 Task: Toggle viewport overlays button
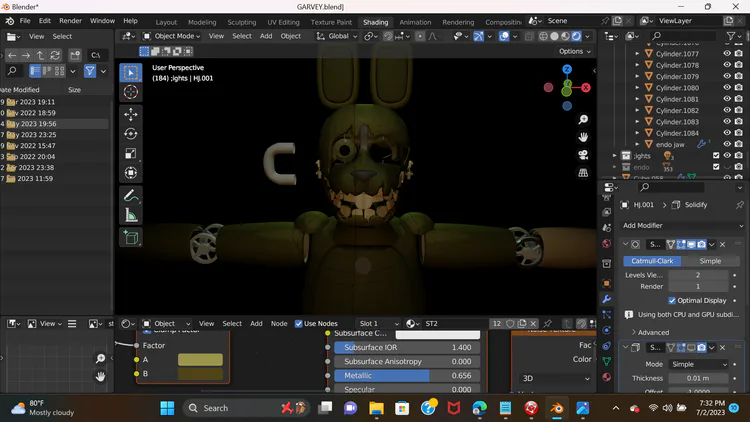pyautogui.click(x=504, y=36)
